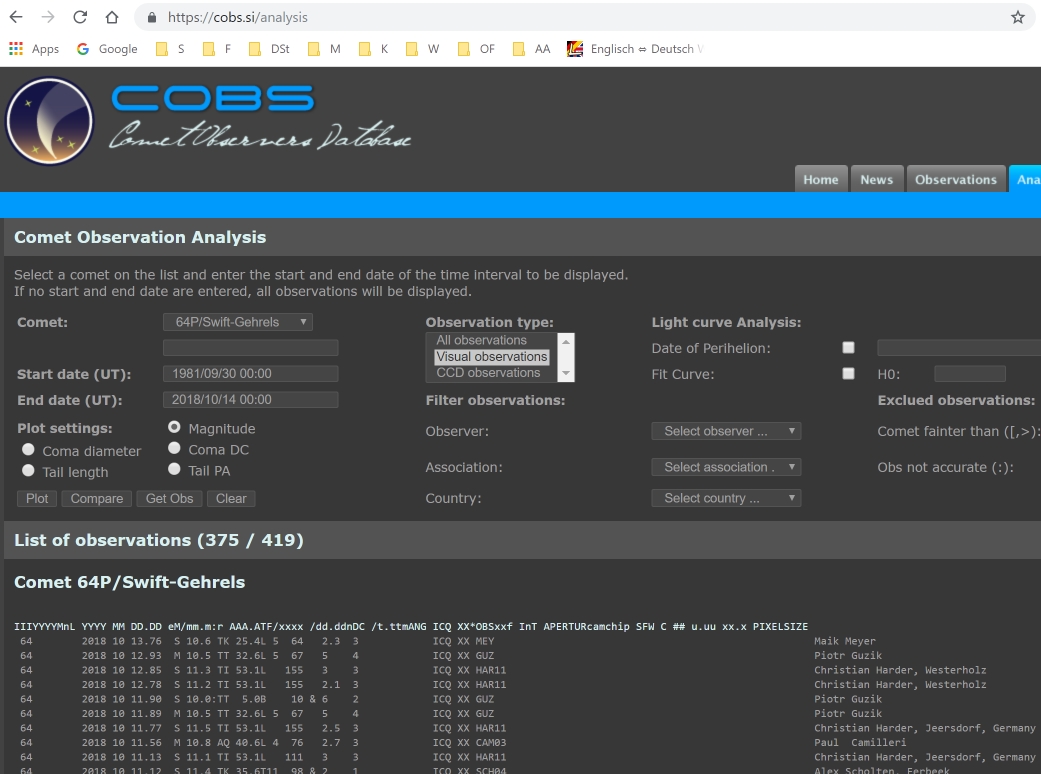Open the S bookmark folder
This screenshot has width=1041, height=774.
tap(171, 48)
